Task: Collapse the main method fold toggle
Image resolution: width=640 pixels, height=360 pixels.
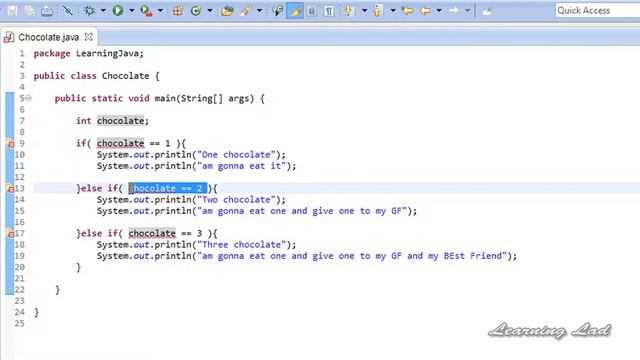Action: 28,98
